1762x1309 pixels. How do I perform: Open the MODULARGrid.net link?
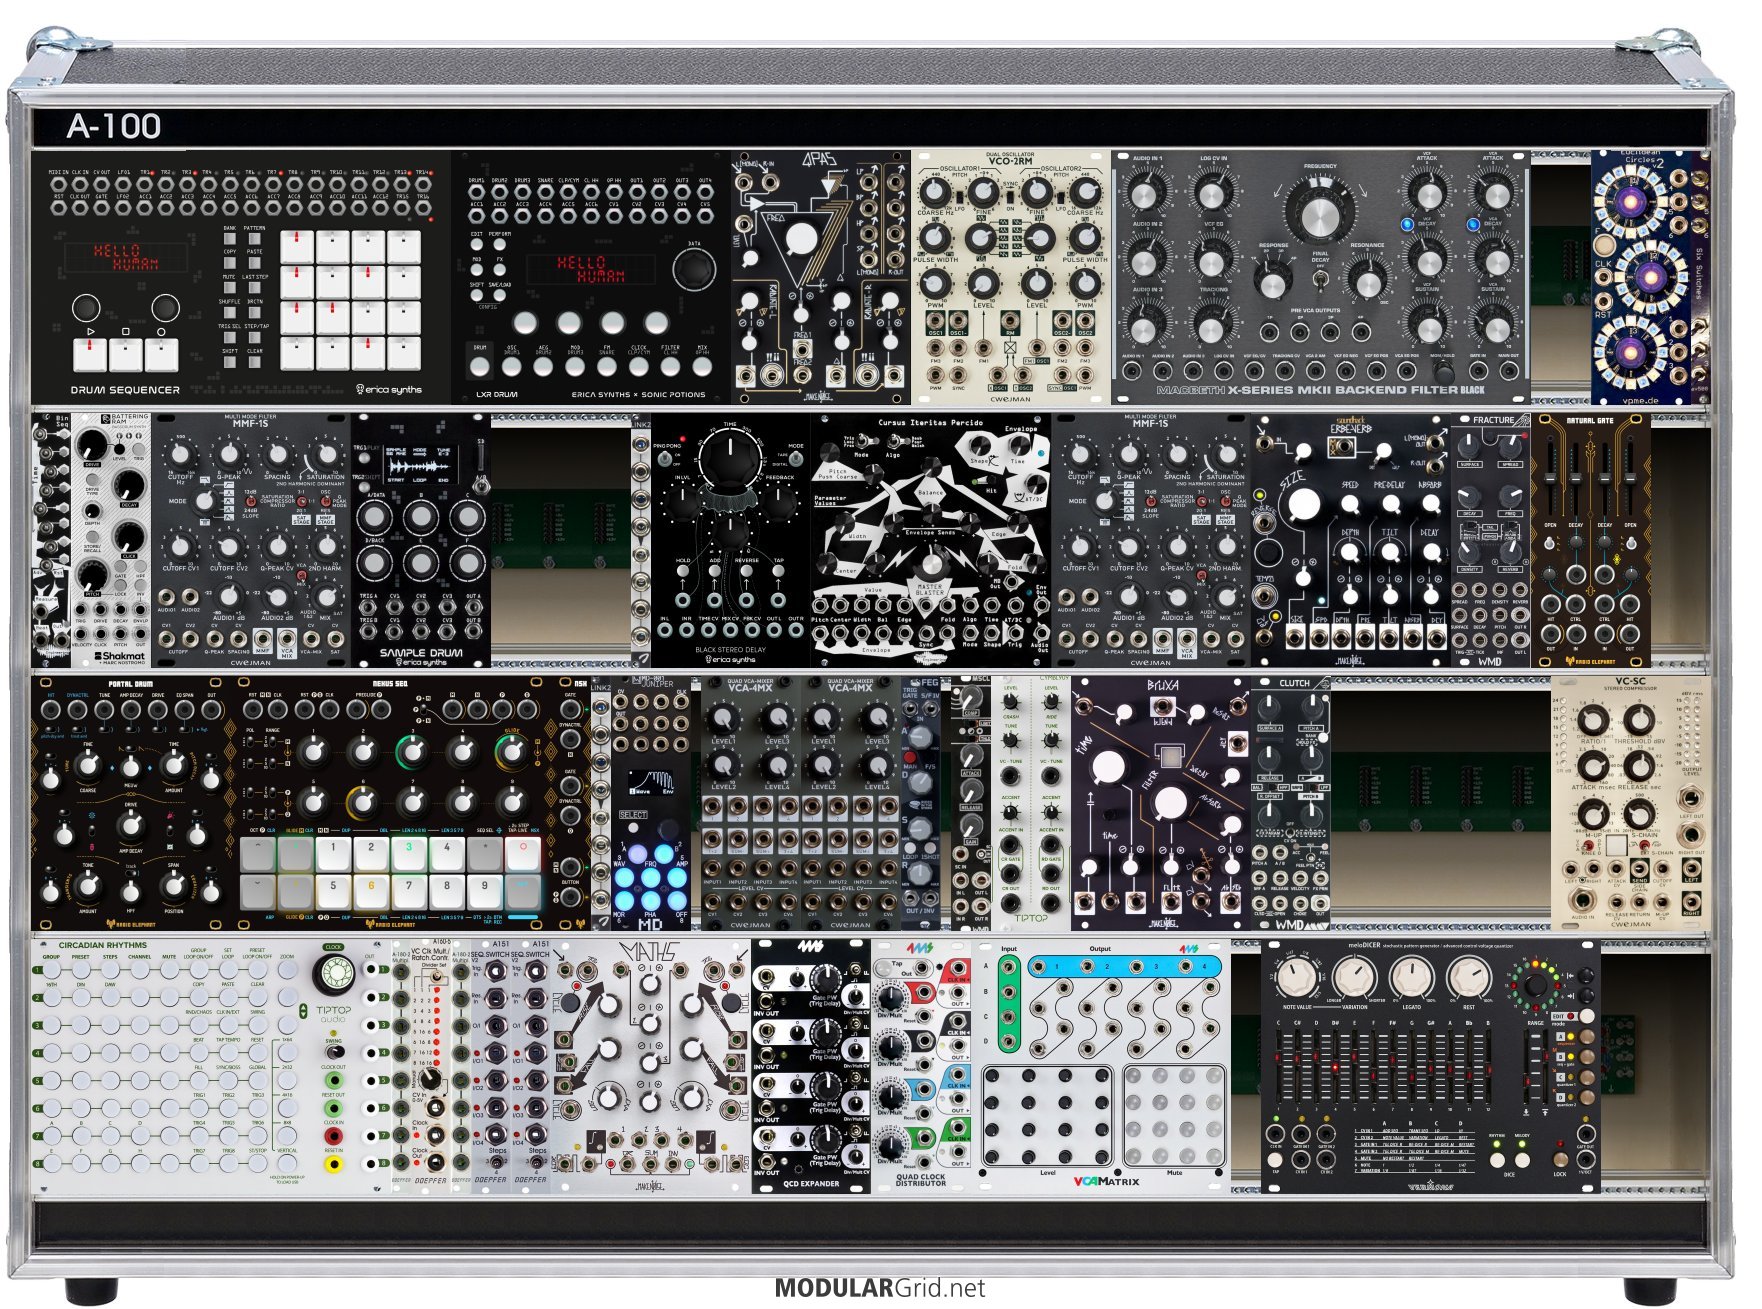pos(880,1288)
